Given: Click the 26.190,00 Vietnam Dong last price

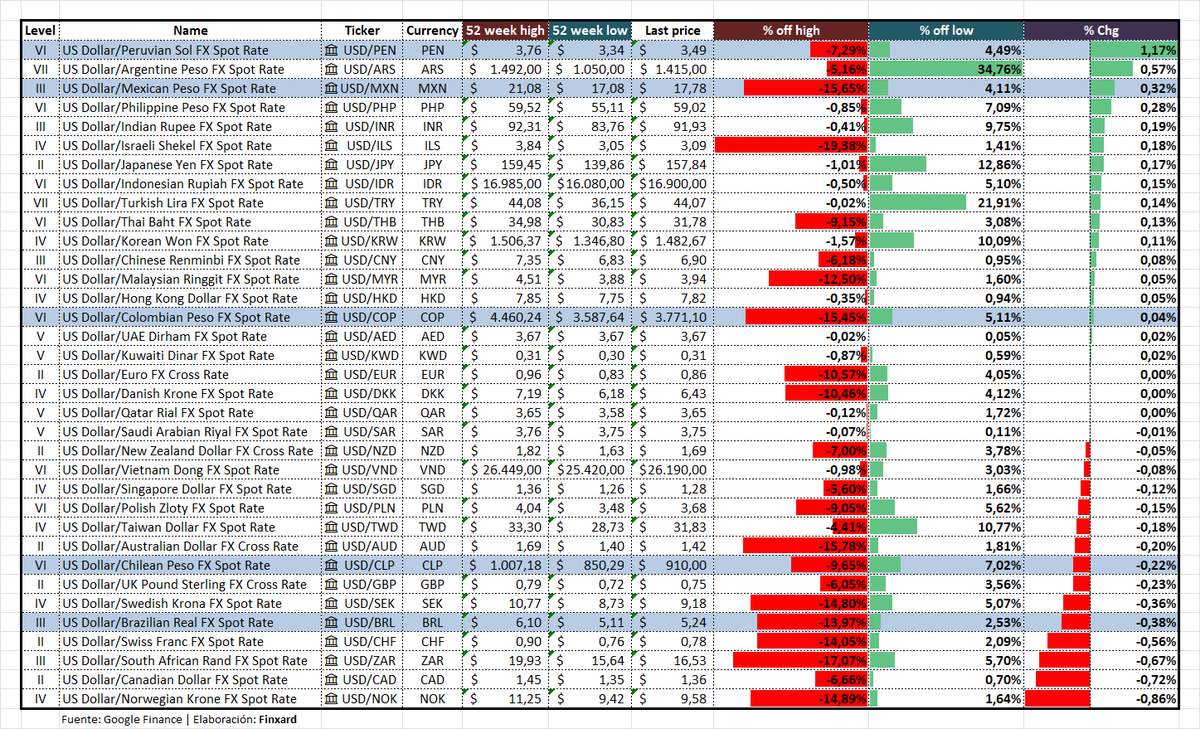Looking at the screenshot, I should (674, 468).
